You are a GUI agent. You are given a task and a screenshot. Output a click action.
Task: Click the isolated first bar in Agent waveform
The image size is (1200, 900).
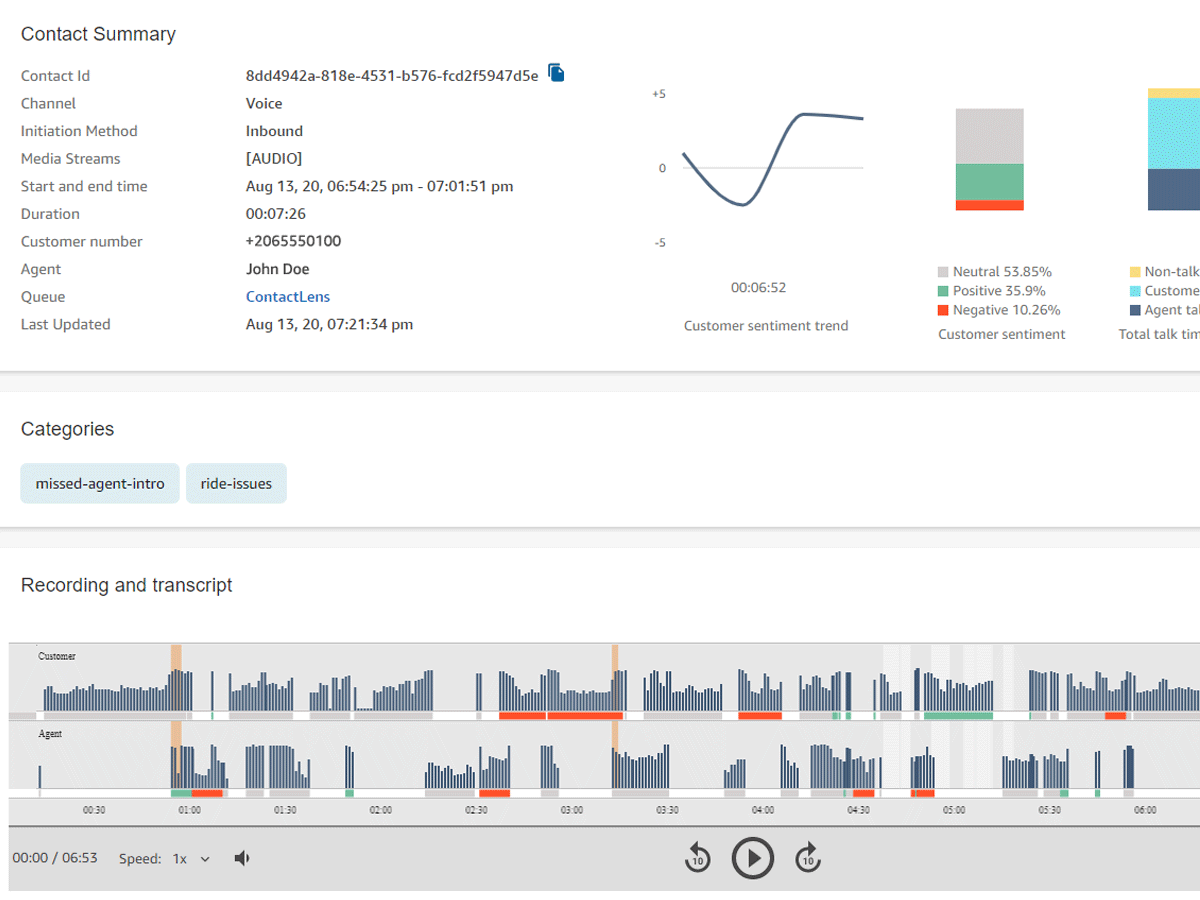[x=40, y=776]
